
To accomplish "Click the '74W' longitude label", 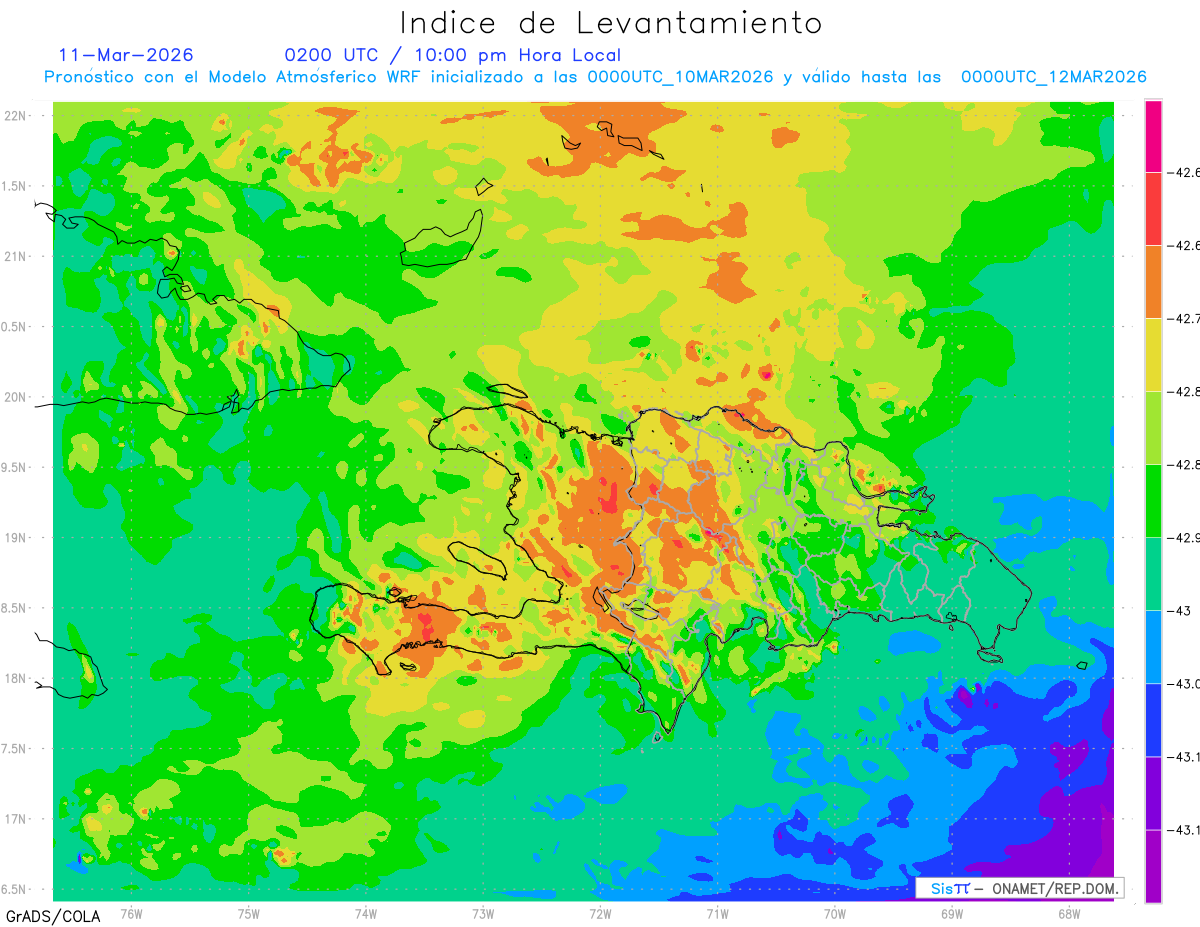I will (366, 912).
